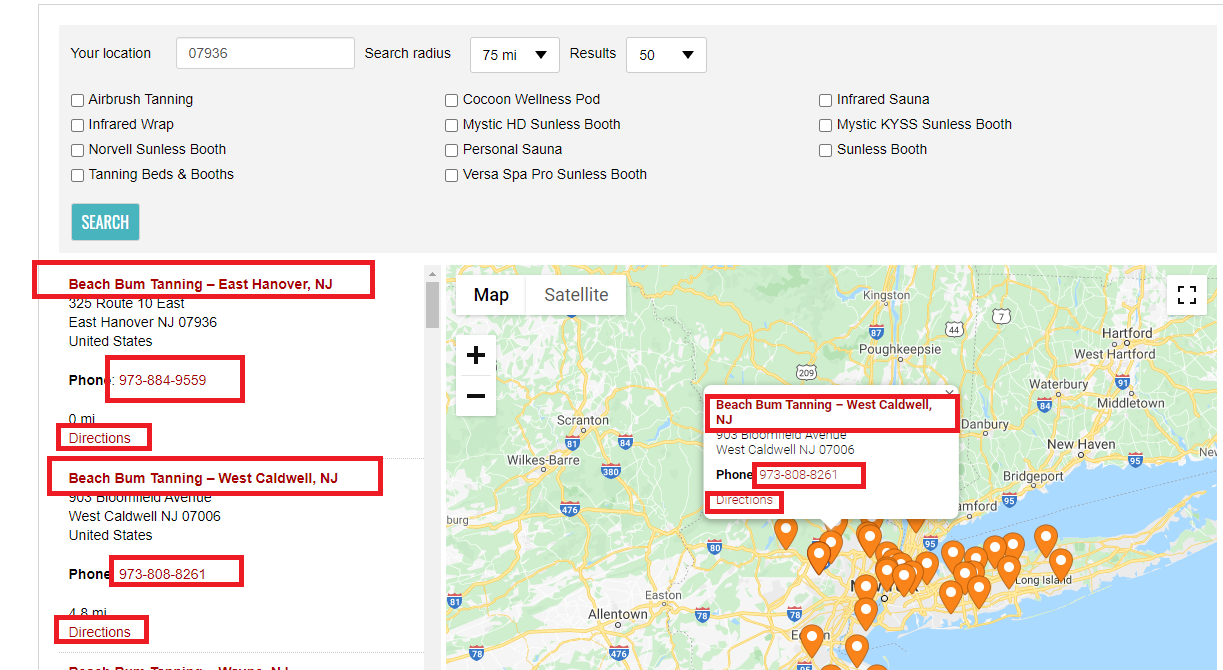Click the results list scrollbar

pos(432,305)
